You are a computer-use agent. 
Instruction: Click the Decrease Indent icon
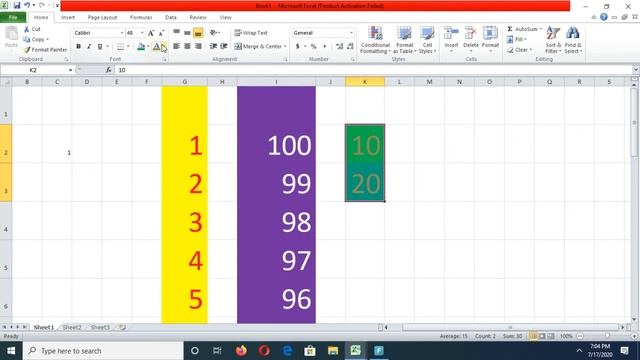[x=213, y=46]
